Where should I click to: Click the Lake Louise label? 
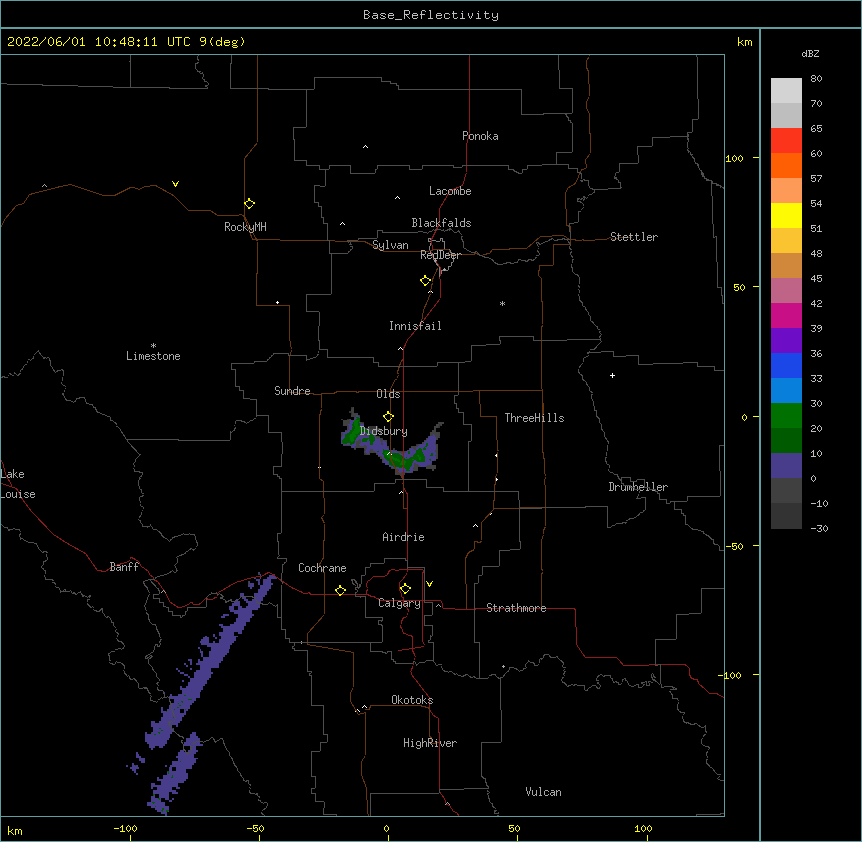click(x=18, y=484)
